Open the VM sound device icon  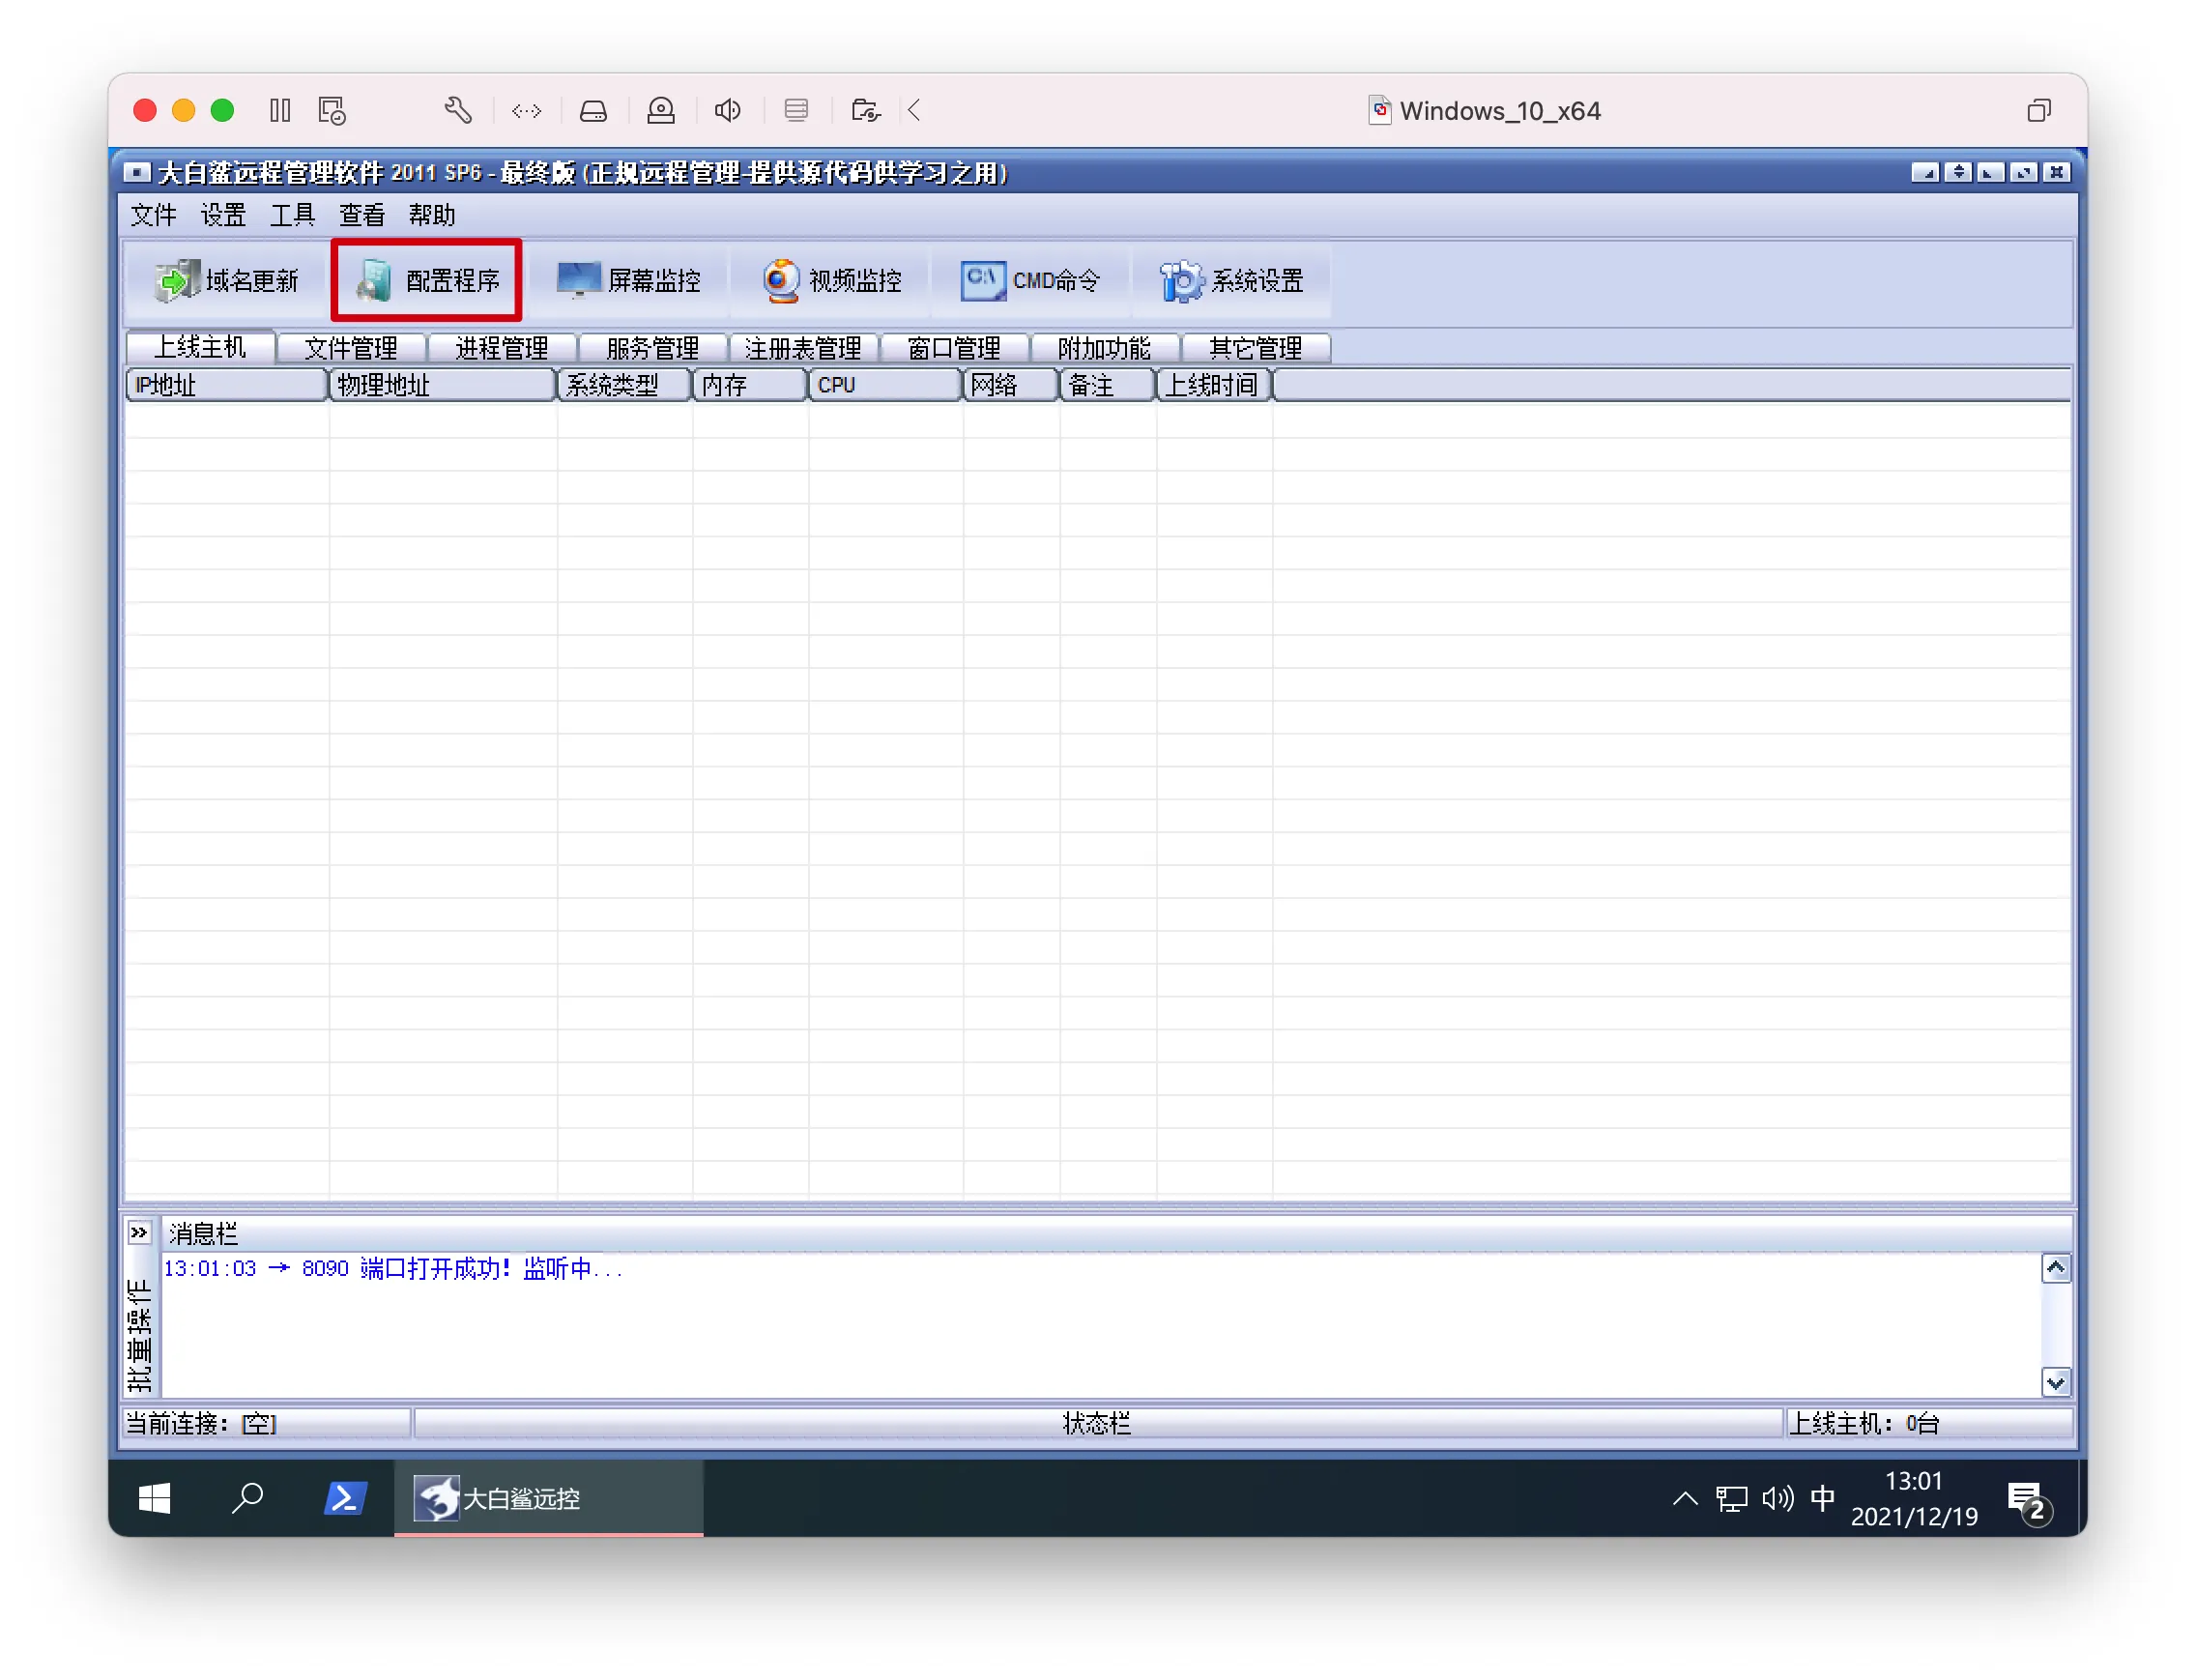click(728, 111)
